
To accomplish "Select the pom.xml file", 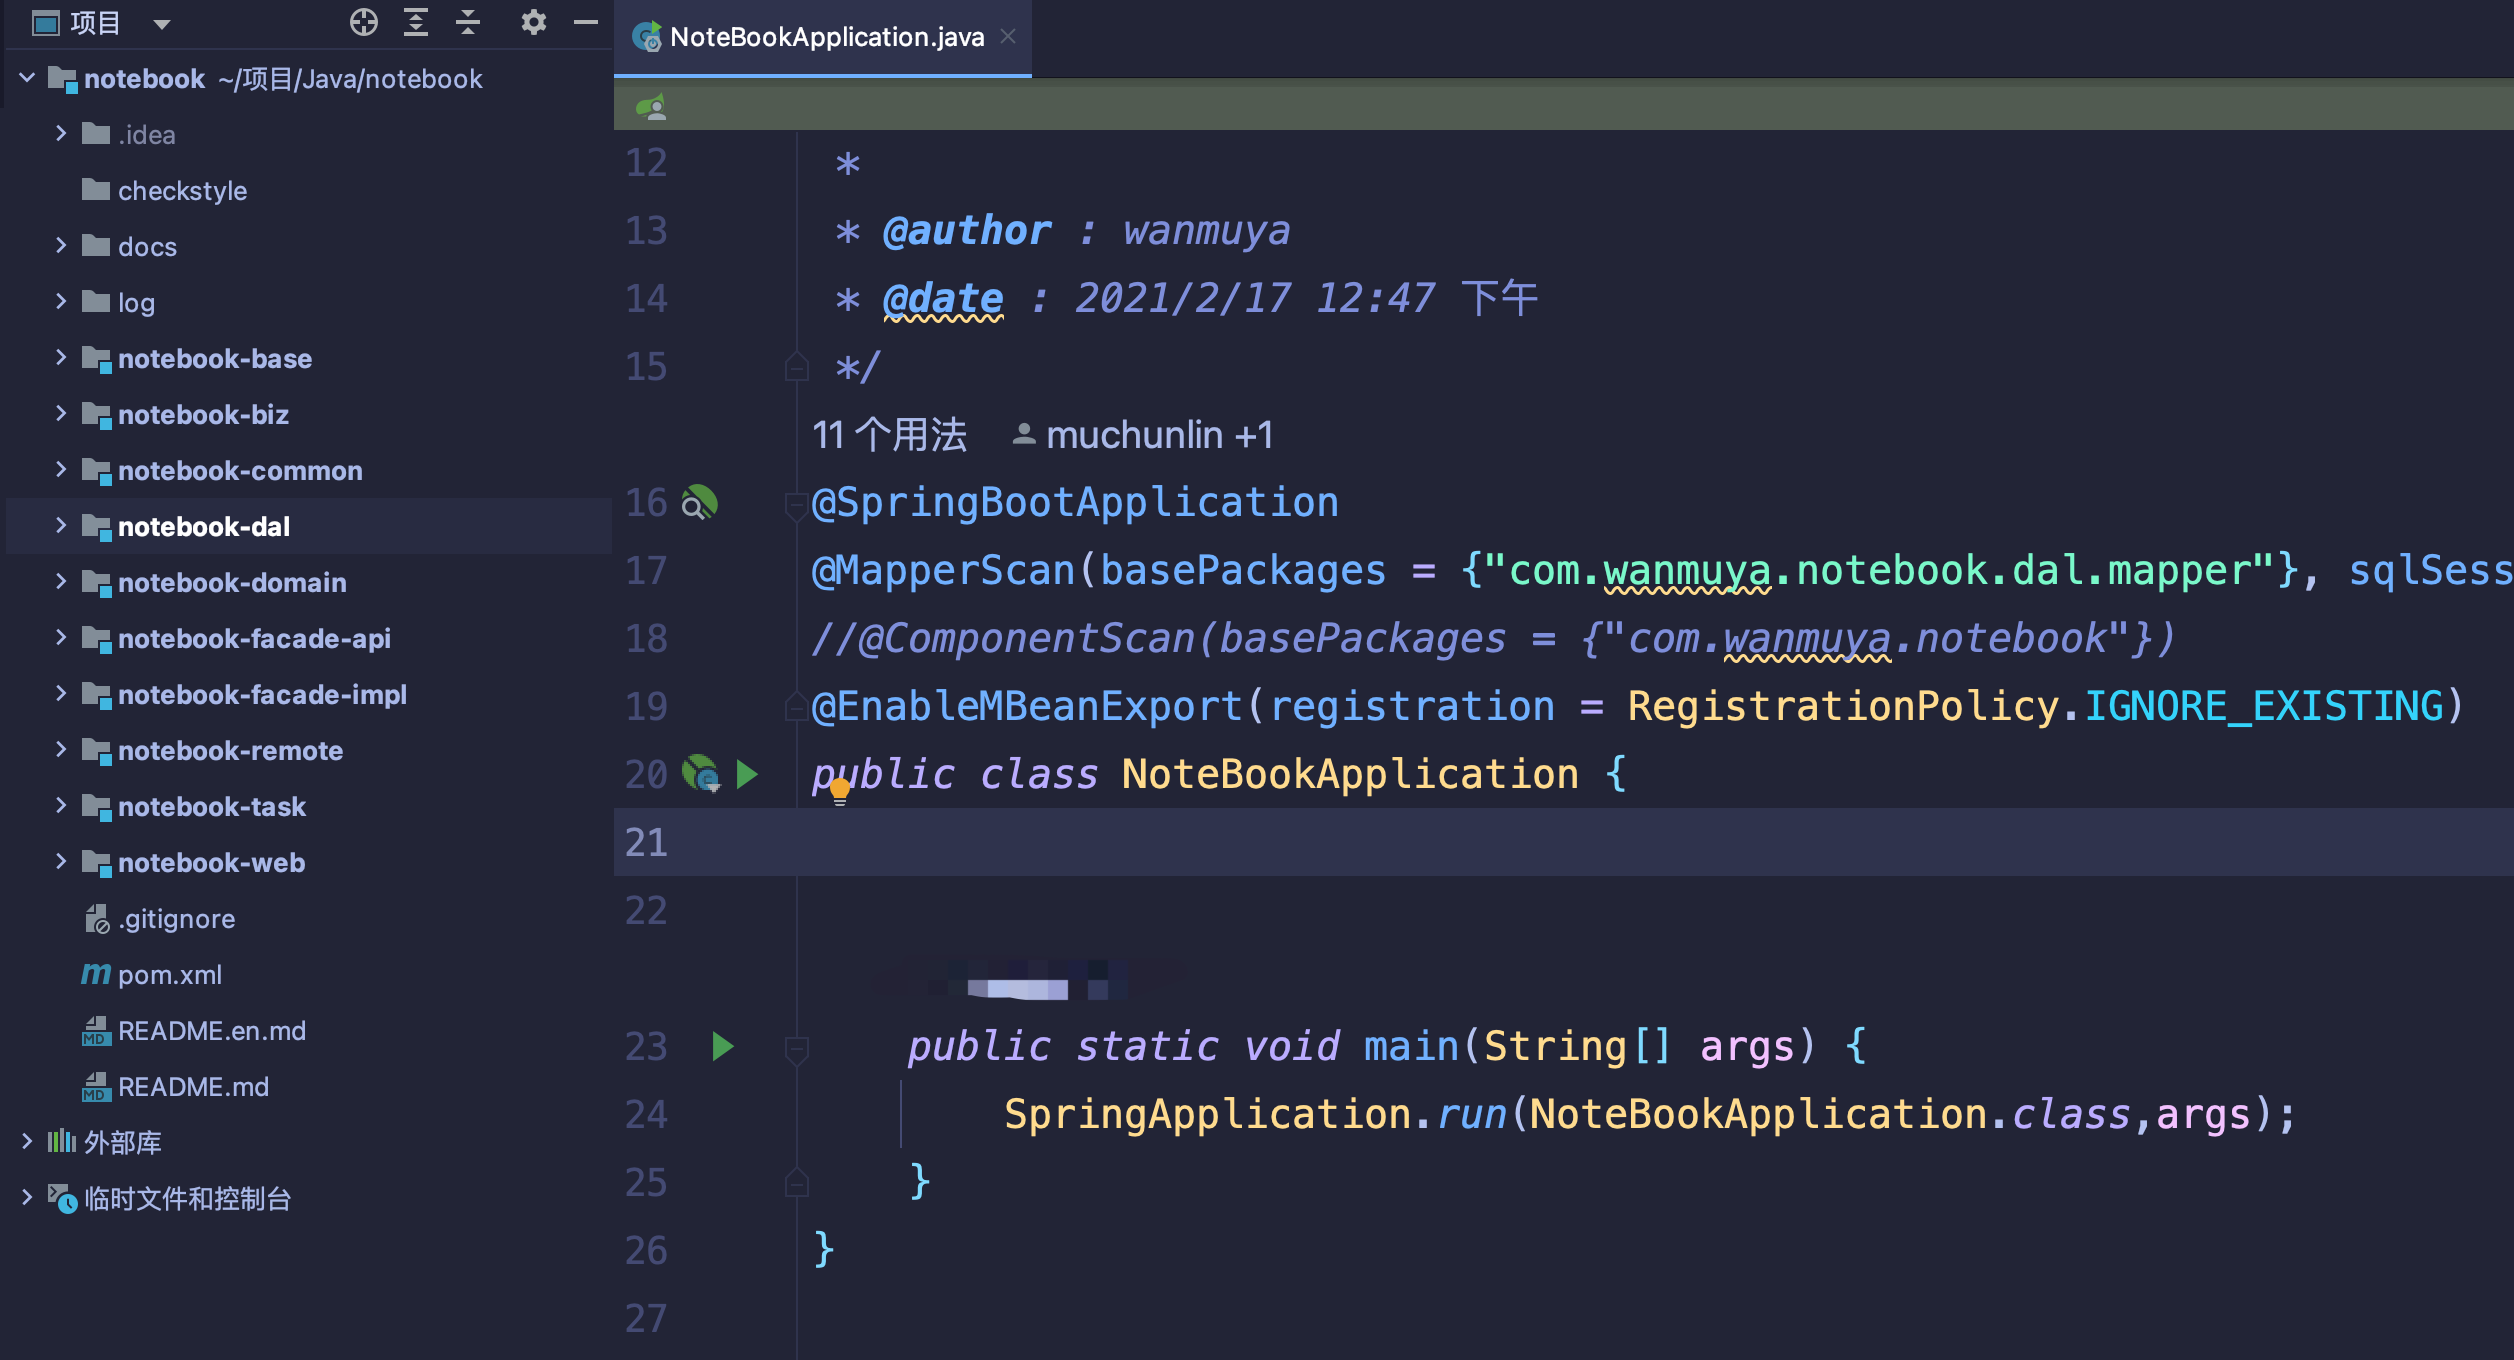I will pos(170,974).
